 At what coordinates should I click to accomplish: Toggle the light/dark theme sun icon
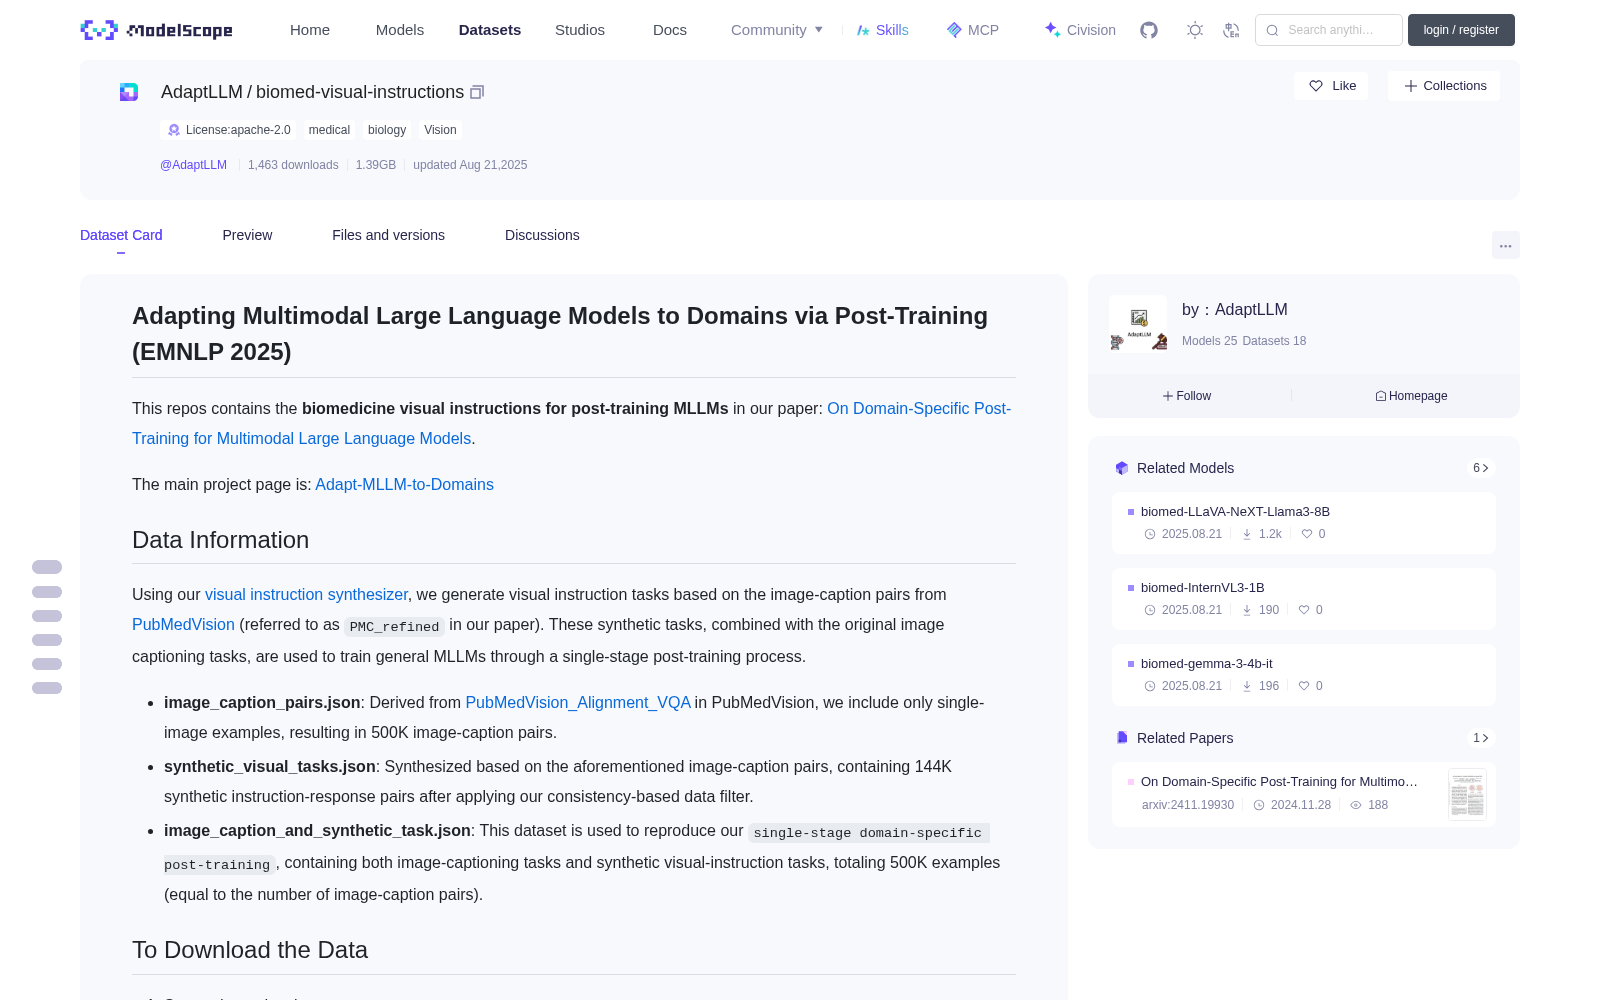tap(1195, 30)
